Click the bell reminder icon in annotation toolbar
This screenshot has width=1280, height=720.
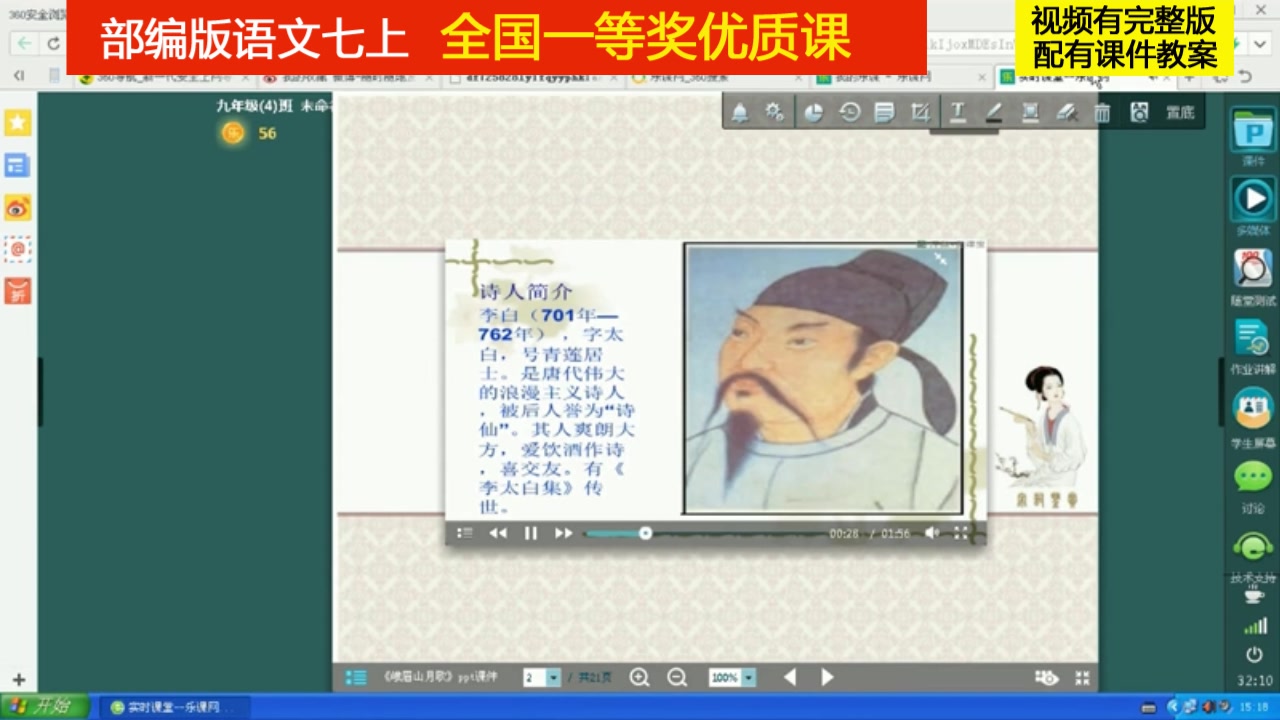point(740,113)
